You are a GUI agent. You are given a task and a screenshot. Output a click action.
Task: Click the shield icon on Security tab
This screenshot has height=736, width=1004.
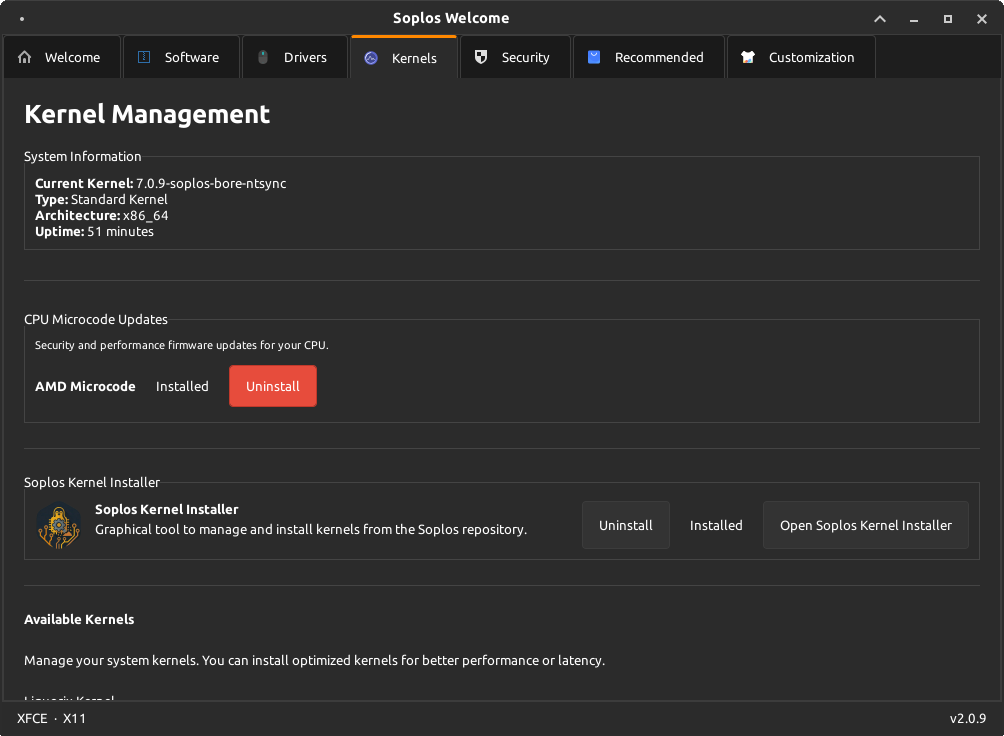[x=481, y=57]
